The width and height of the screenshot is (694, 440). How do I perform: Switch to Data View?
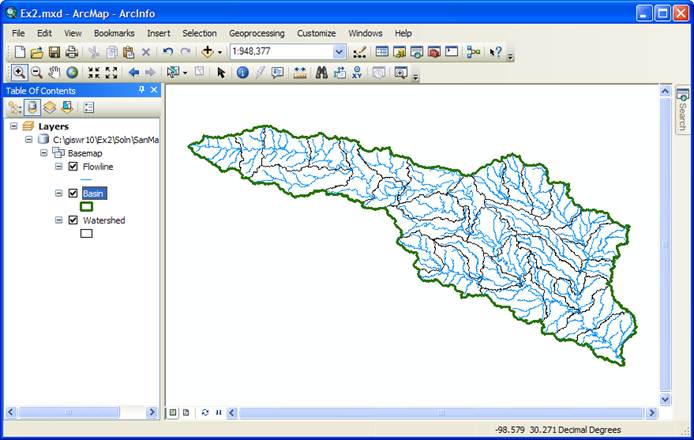[x=173, y=413]
